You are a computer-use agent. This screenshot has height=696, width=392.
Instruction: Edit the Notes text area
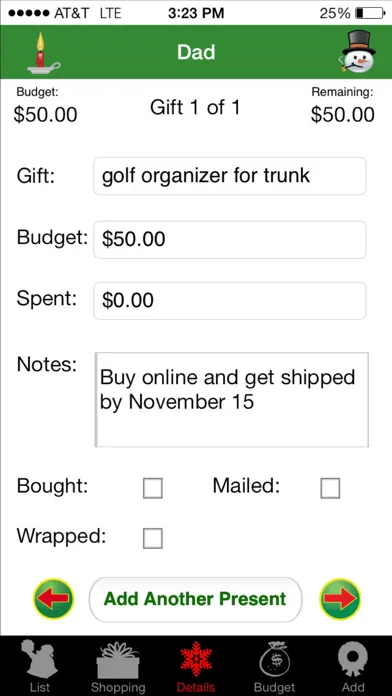pyautogui.click(x=232, y=399)
